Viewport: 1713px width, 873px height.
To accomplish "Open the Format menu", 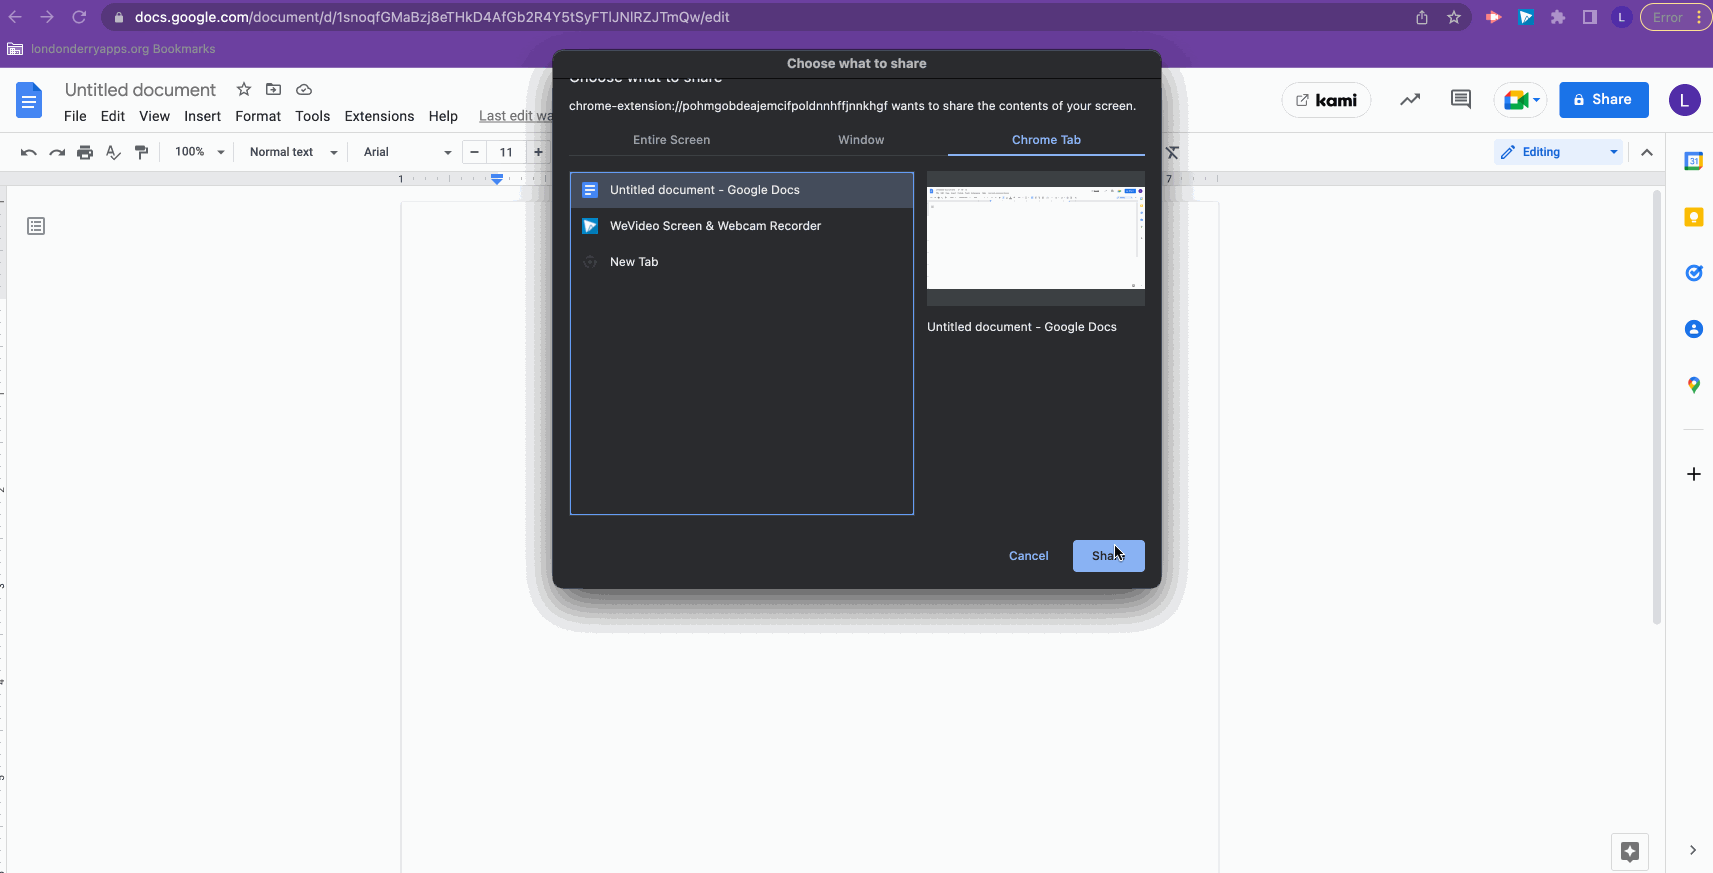I will 258,116.
